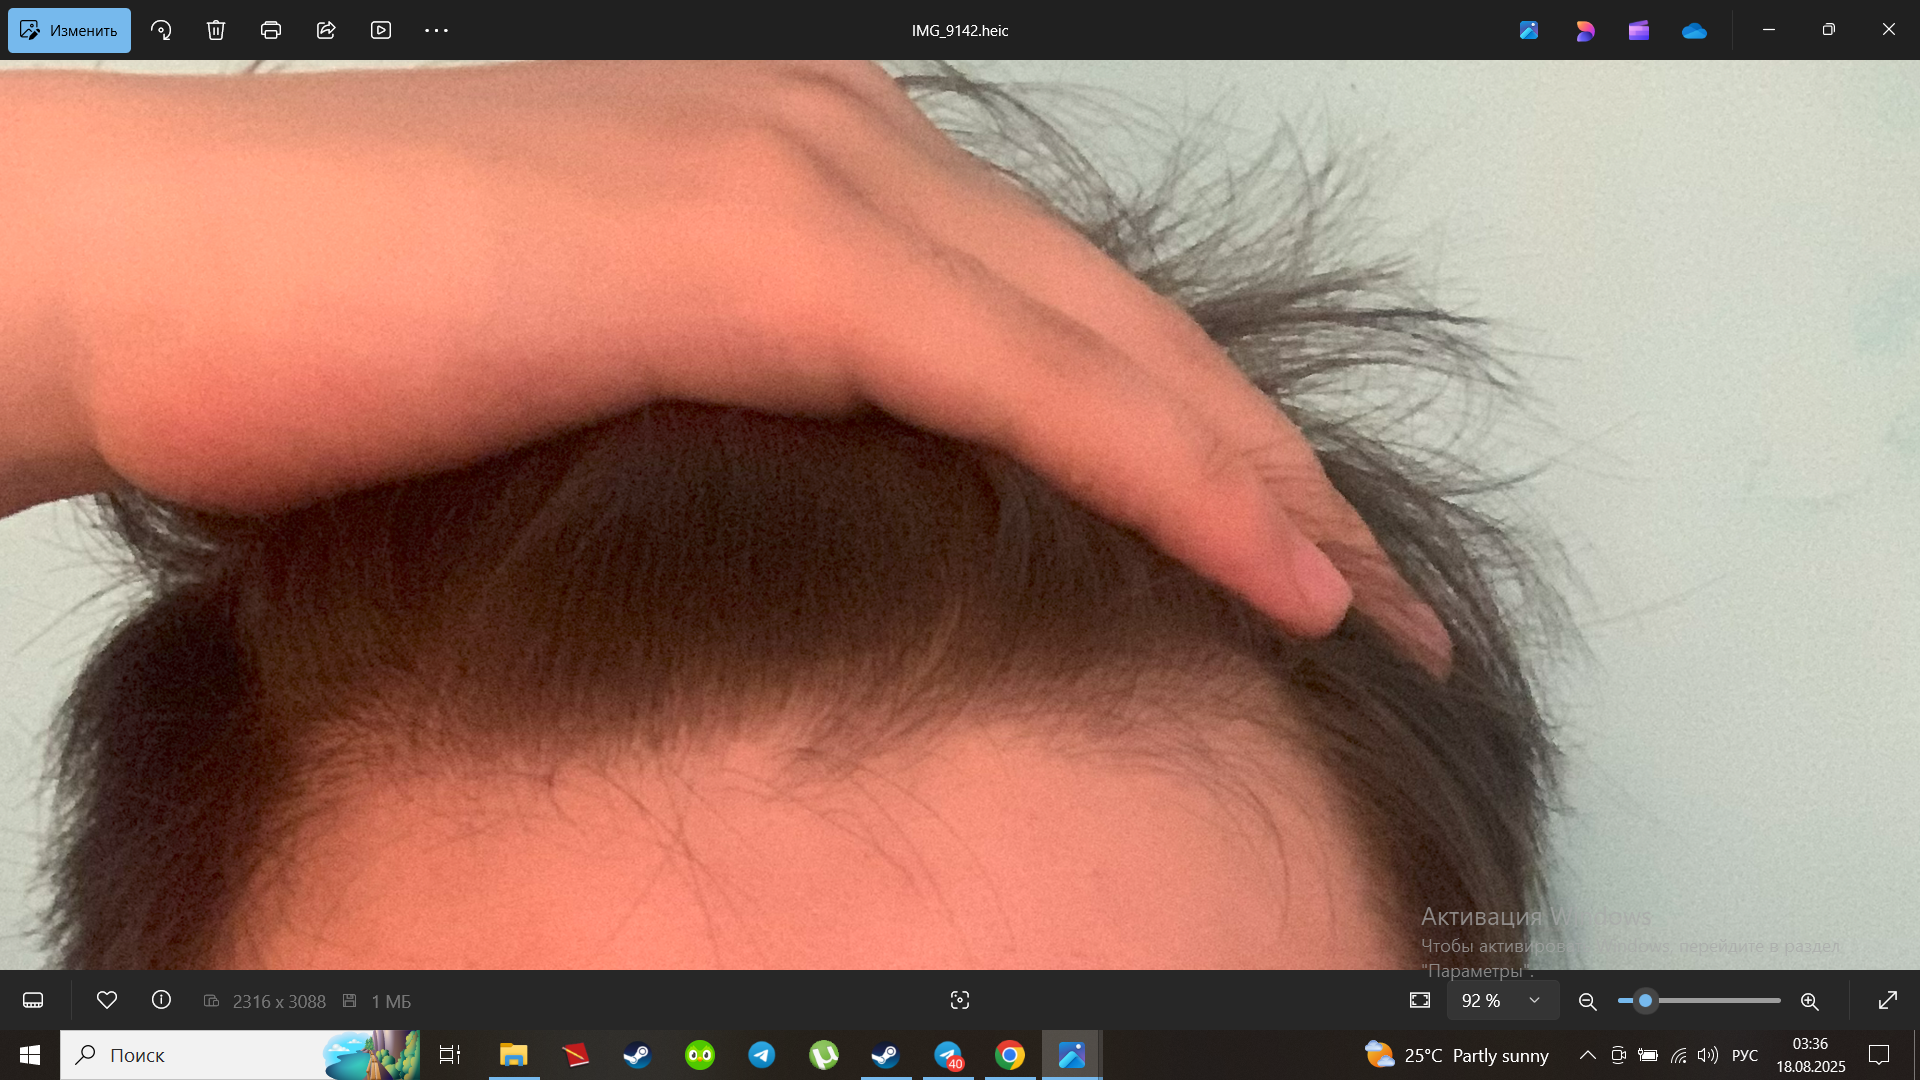Open Task View on the taskbar
This screenshot has height=1080, width=1920.
point(450,1055)
